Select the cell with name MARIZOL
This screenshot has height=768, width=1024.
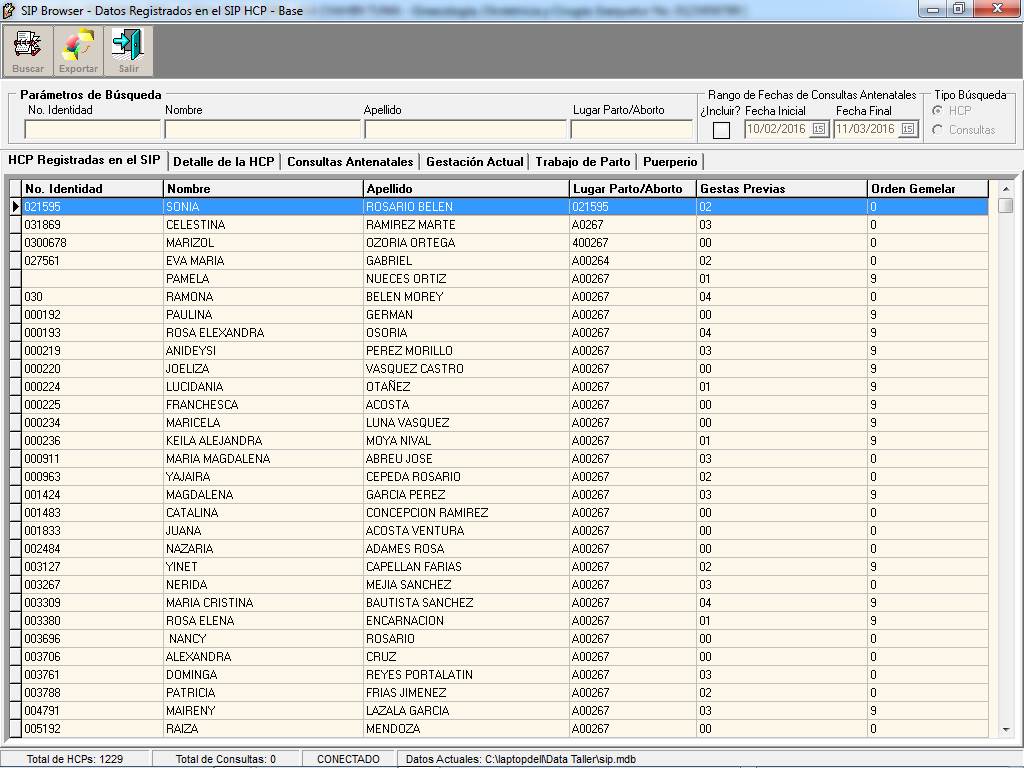(x=263, y=243)
